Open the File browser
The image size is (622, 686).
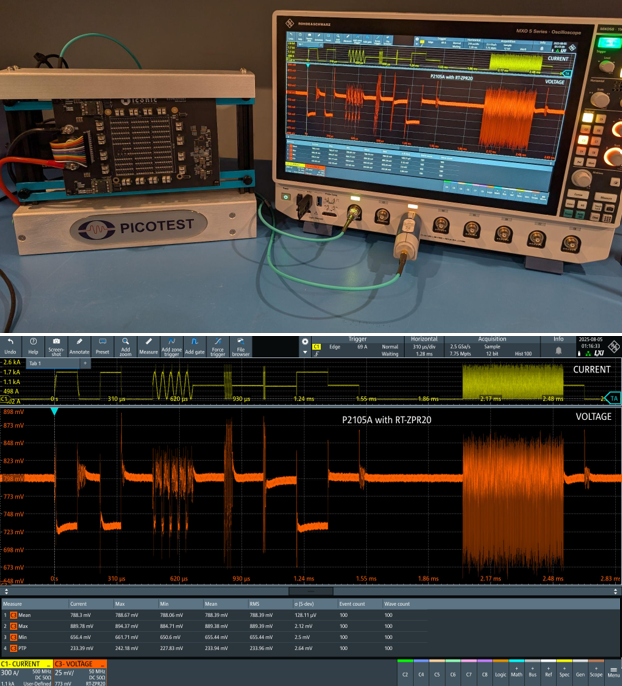point(240,346)
